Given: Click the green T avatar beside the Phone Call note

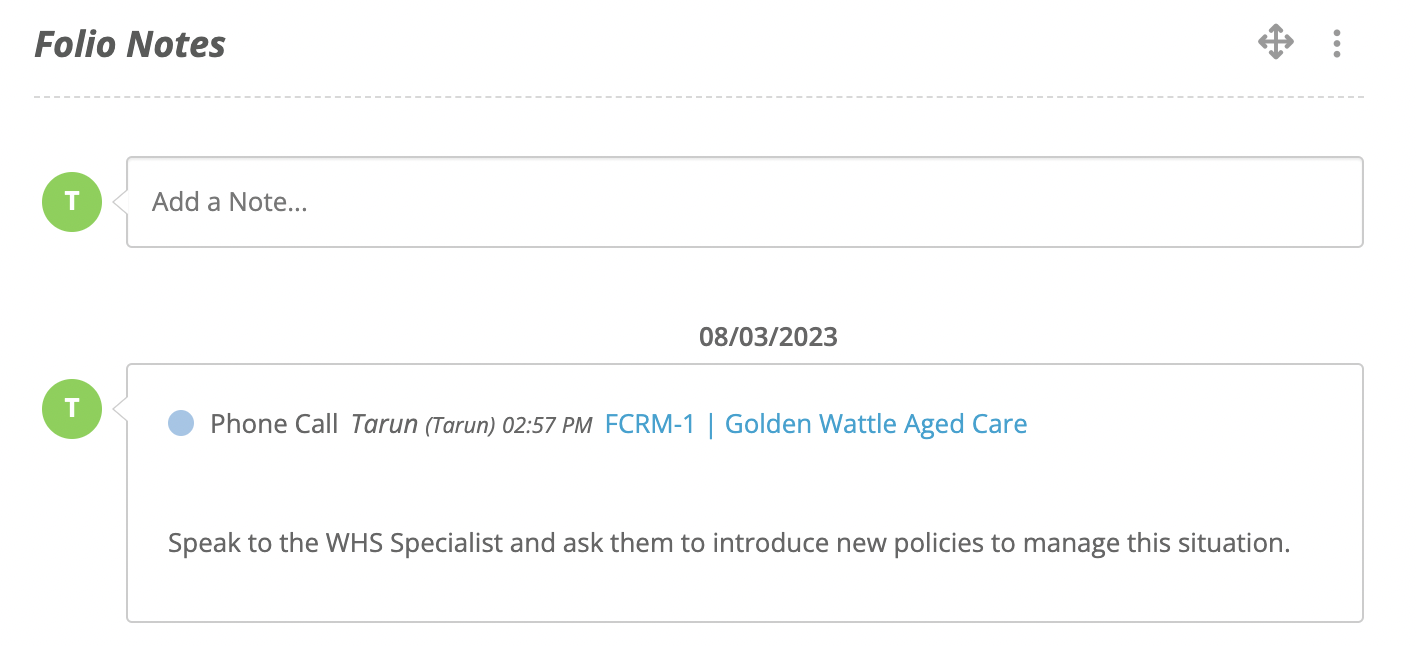Looking at the screenshot, I should click(71, 409).
